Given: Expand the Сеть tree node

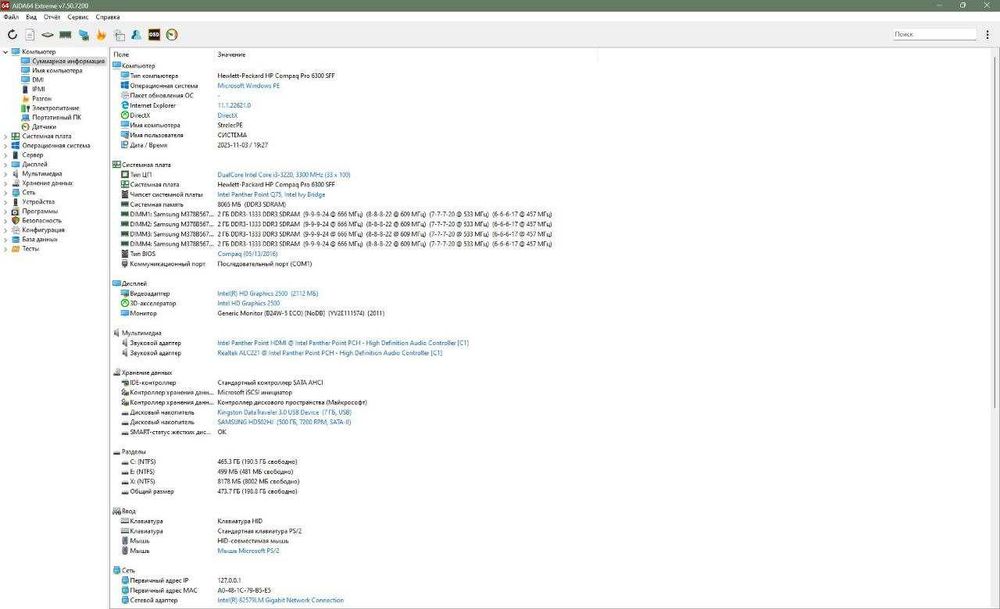Looking at the screenshot, I should tap(6, 193).
